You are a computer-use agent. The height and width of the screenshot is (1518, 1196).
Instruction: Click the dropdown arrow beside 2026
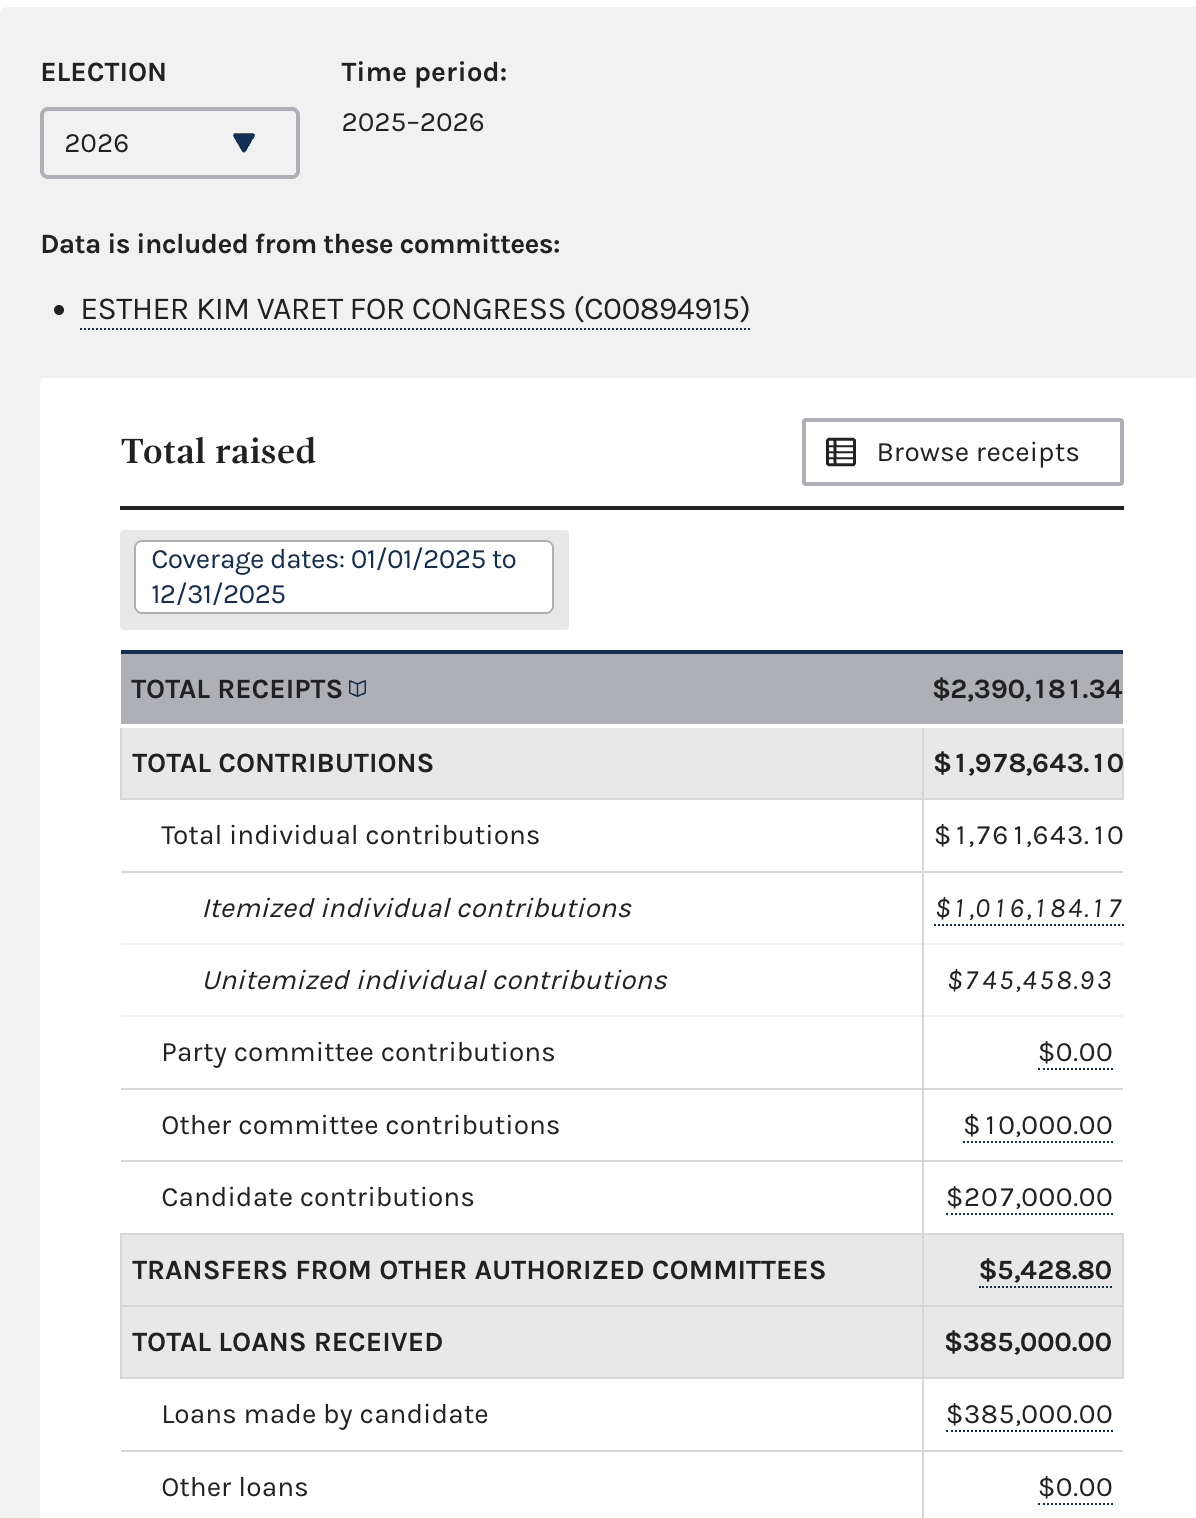pos(244,143)
